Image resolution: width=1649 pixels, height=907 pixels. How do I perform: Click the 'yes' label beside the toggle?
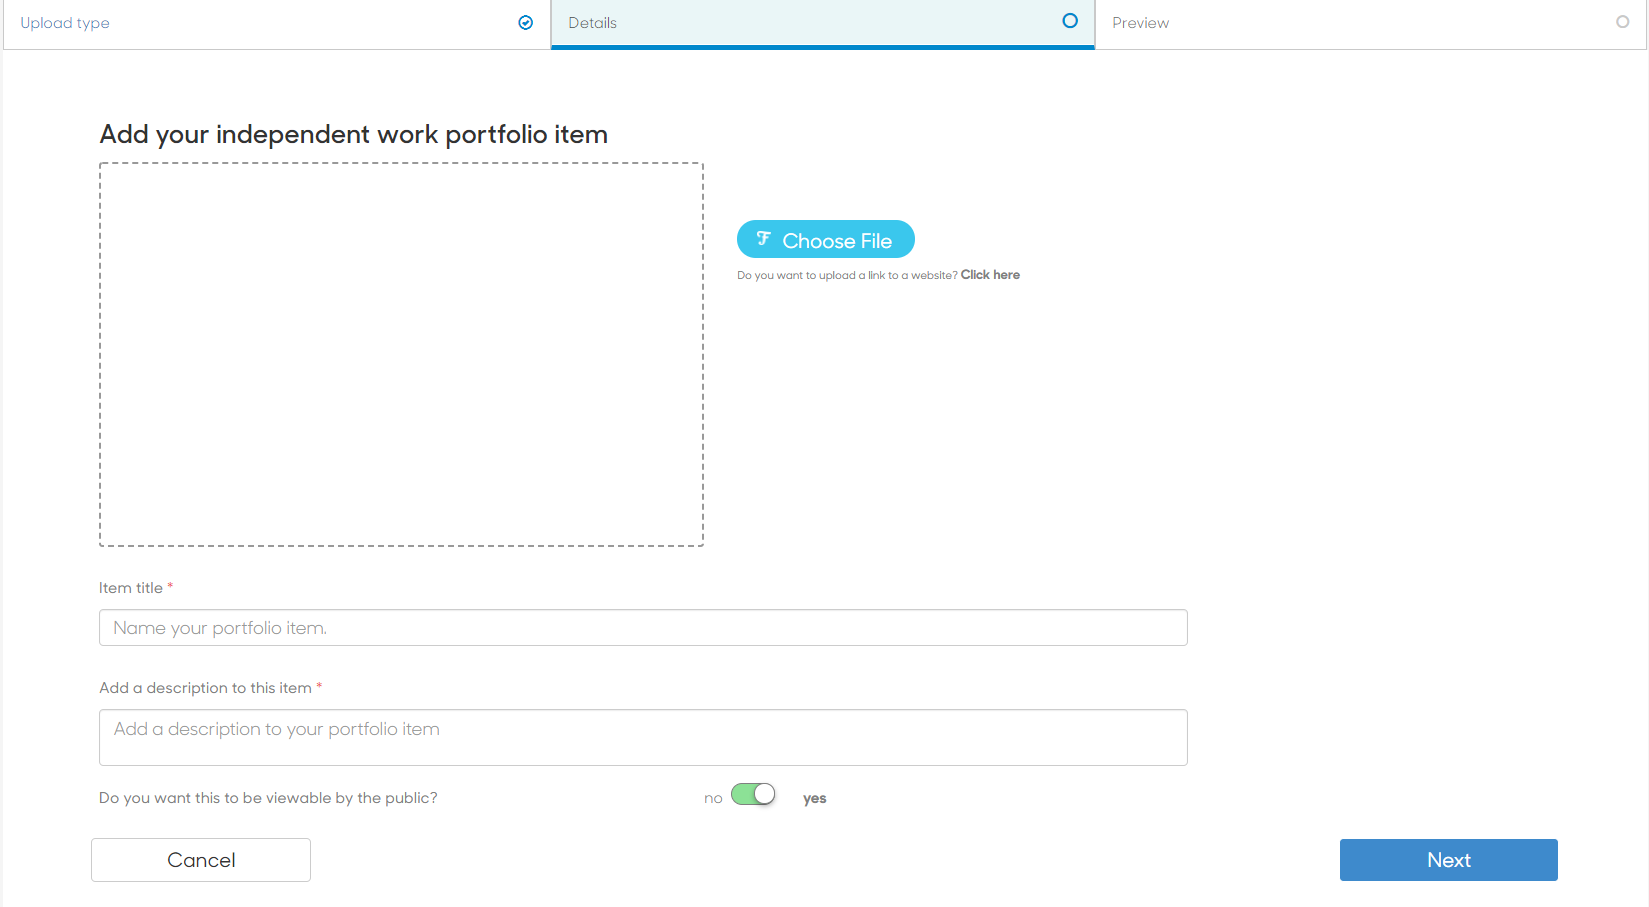pyautogui.click(x=815, y=798)
